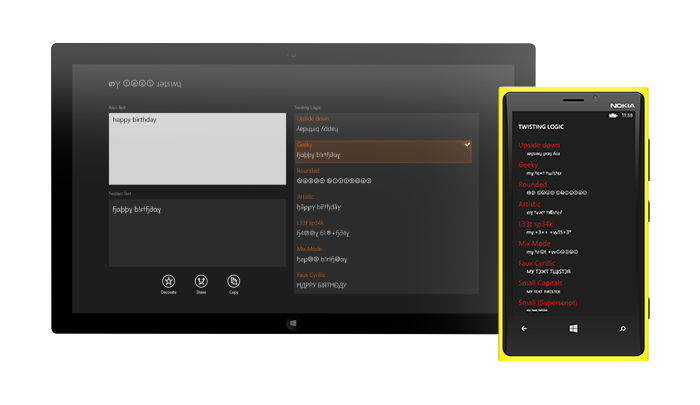Screen dimensions: 700x405
Task: Click the Decorate star icon
Action: pos(169,281)
